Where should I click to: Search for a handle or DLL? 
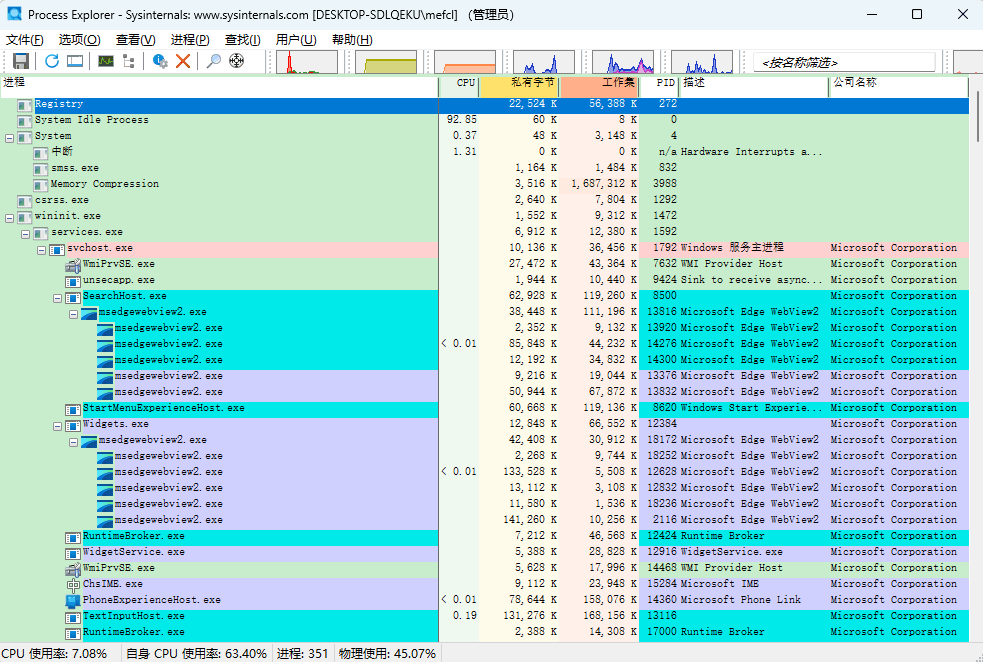(214, 60)
